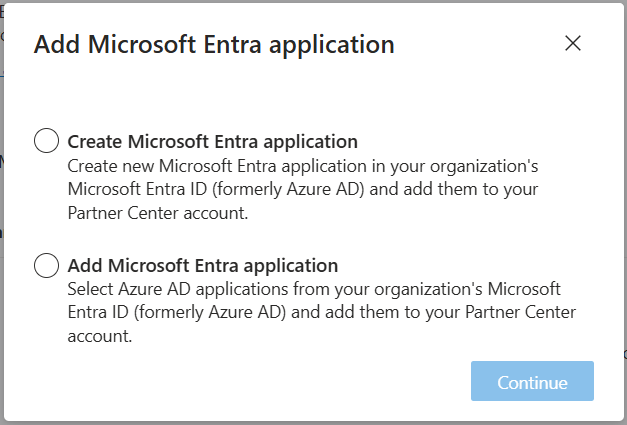The height and width of the screenshot is (425, 627).
Task: Click the 'Create Microsoft Entra application' option label
Action: (x=212, y=142)
